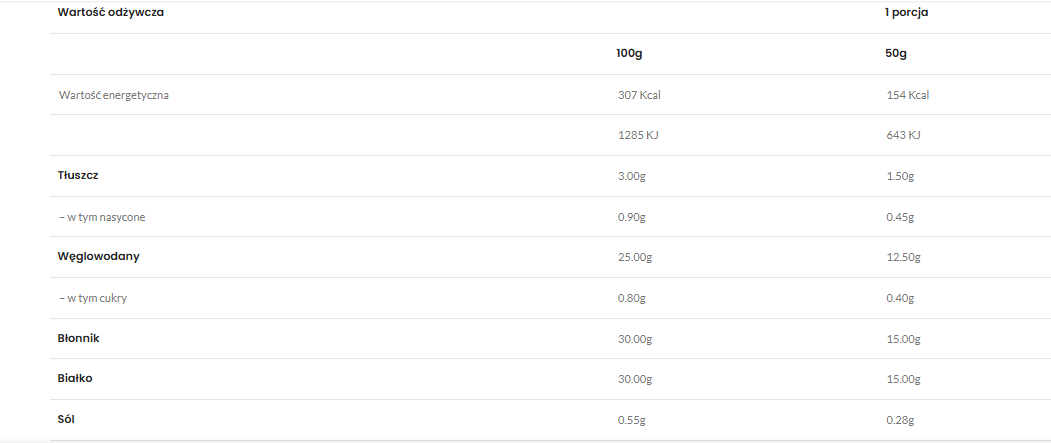
Task: Select the "1 porcja" column header
Action: tap(909, 13)
